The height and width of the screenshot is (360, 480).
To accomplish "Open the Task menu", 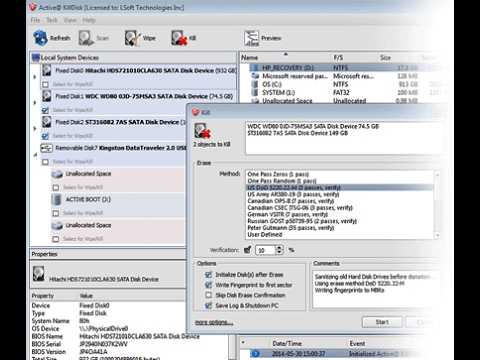I will 52,20.
